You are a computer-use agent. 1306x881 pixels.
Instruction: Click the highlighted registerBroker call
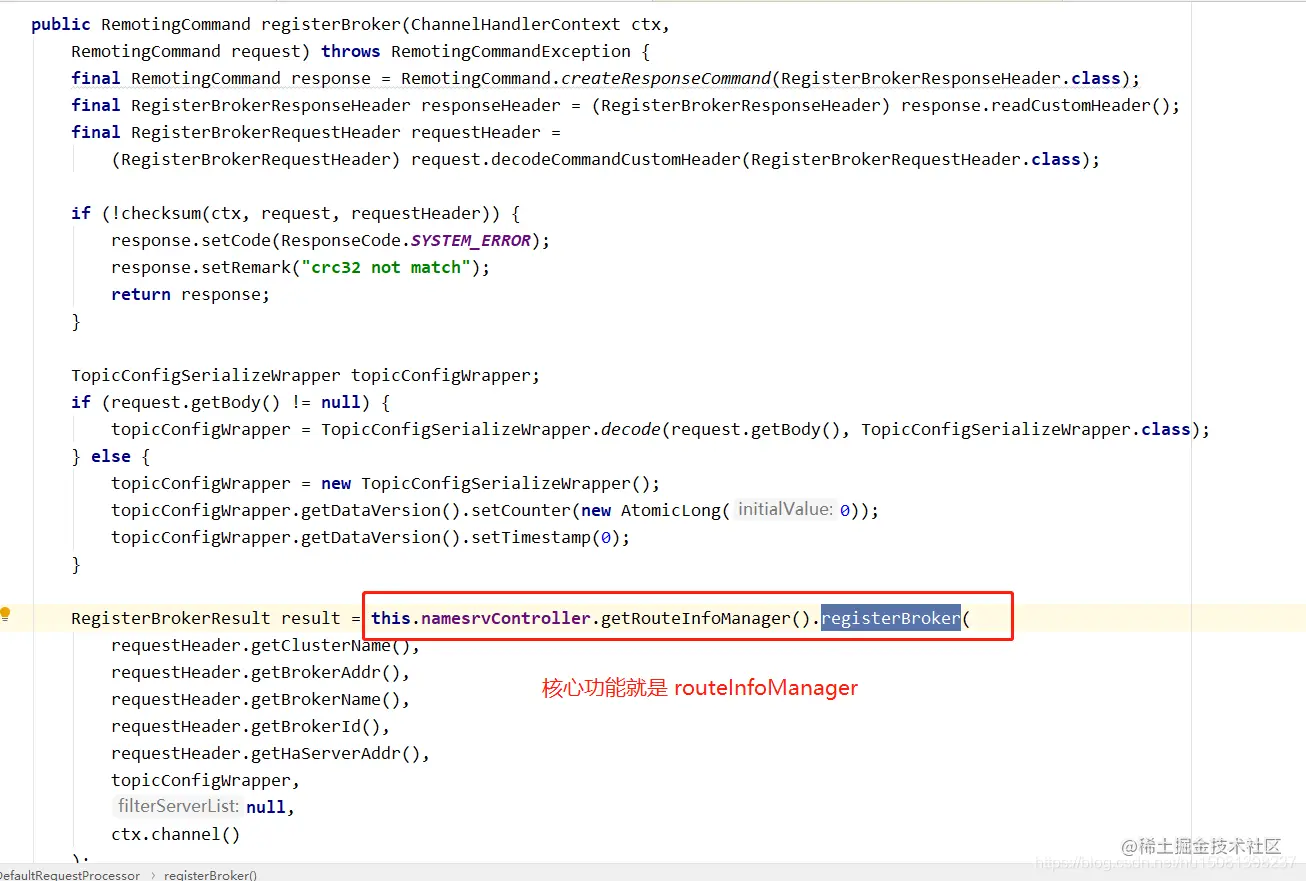pyautogui.click(x=891, y=618)
